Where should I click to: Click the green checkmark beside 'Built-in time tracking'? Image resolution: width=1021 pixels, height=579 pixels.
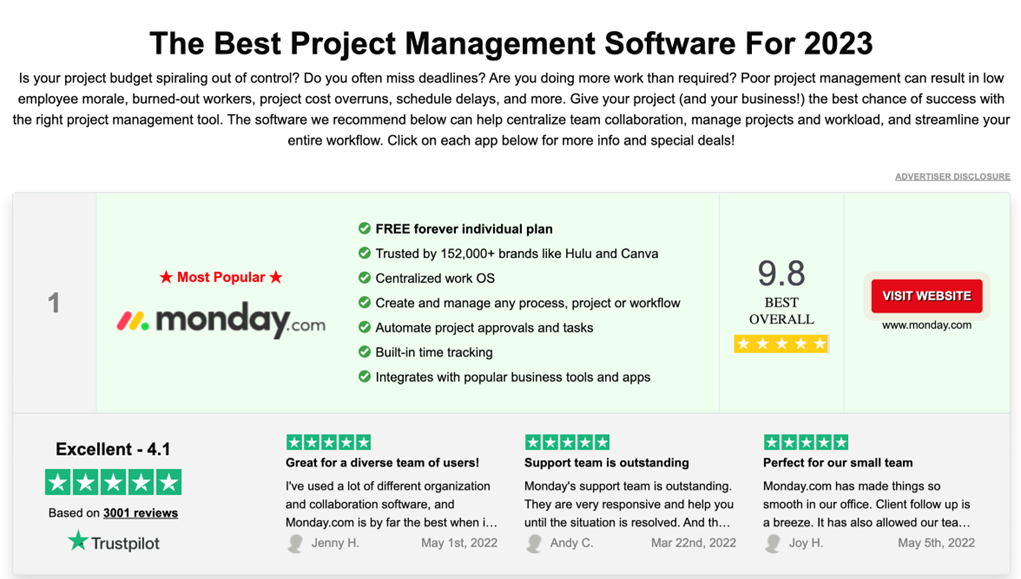click(x=365, y=352)
